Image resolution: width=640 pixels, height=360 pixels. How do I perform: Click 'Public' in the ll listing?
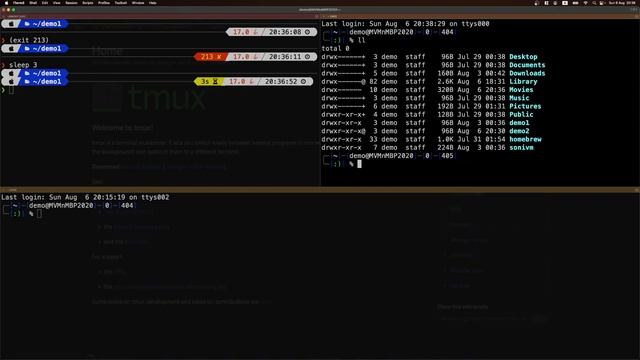coord(521,114)
